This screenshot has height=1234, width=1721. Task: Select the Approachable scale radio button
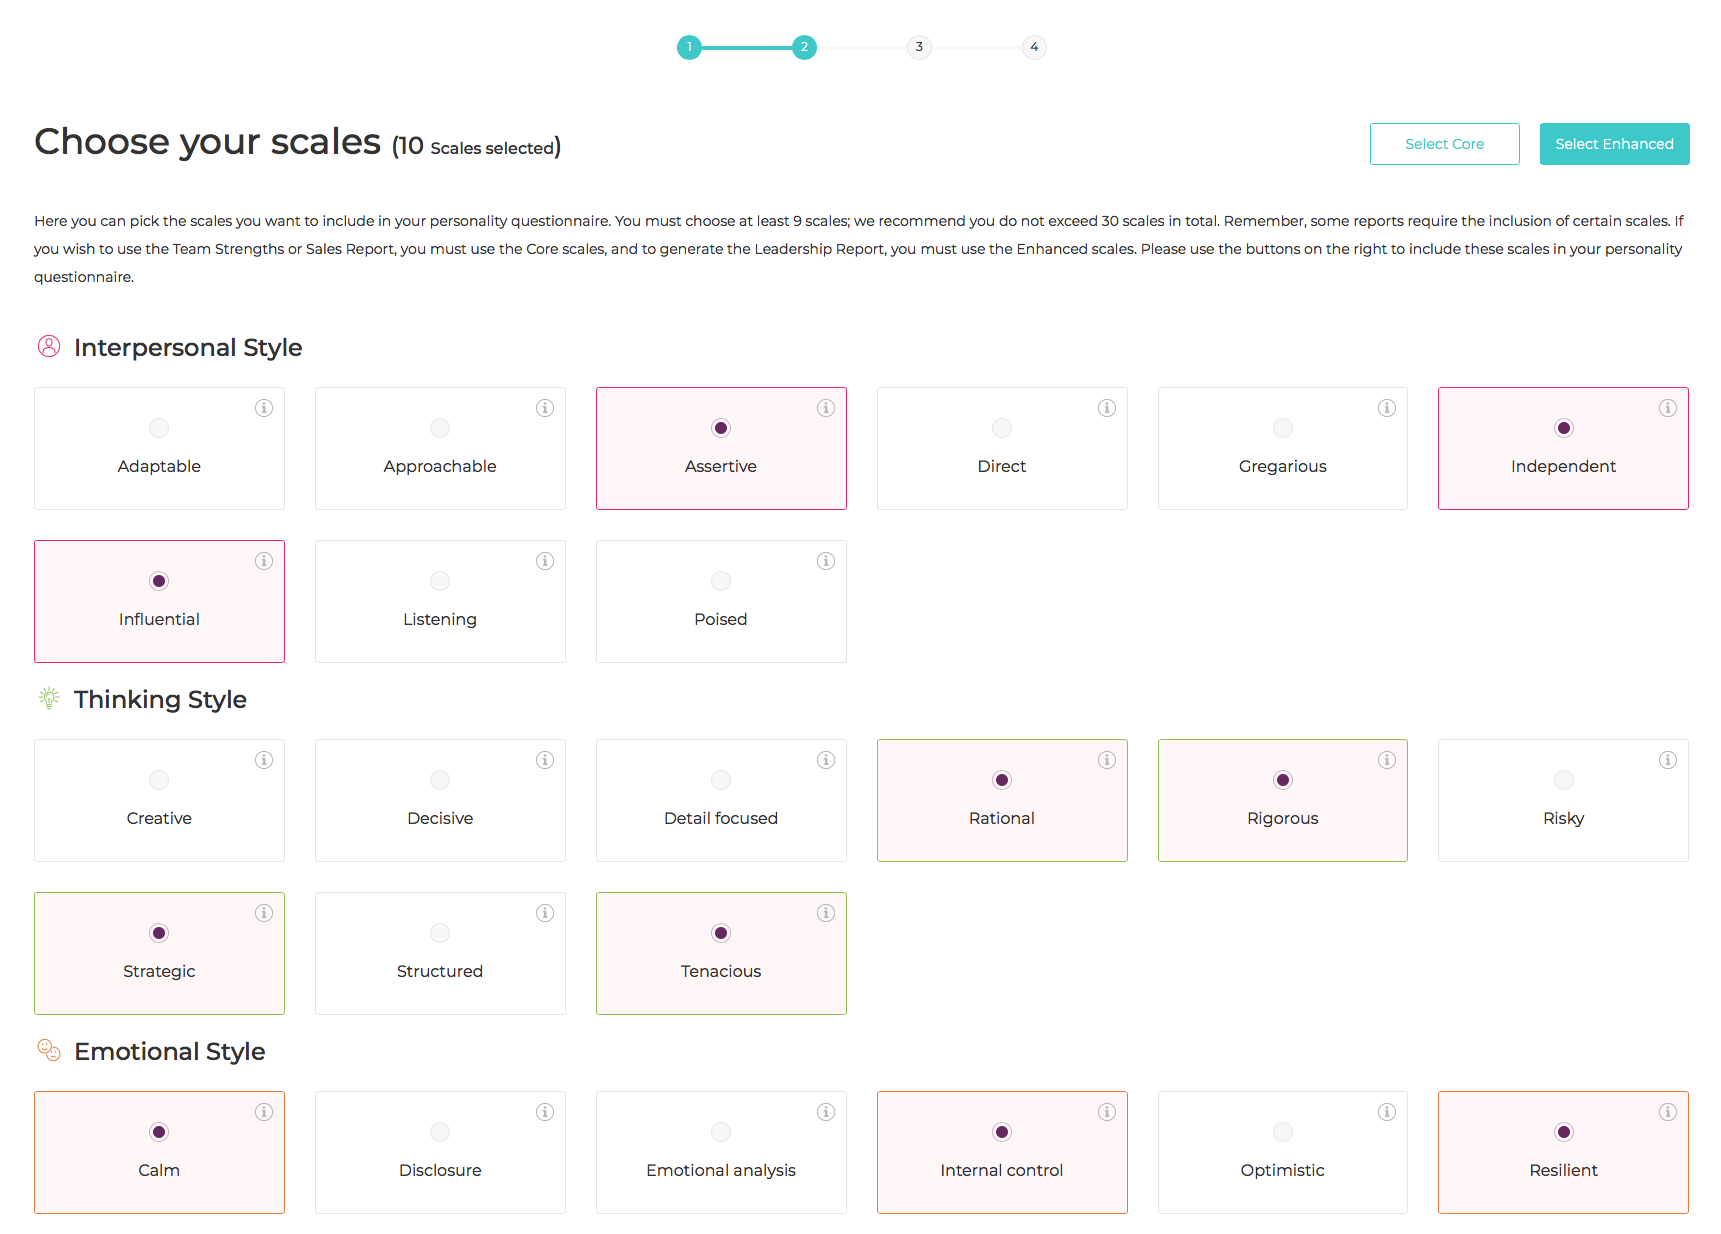[440, 428]
